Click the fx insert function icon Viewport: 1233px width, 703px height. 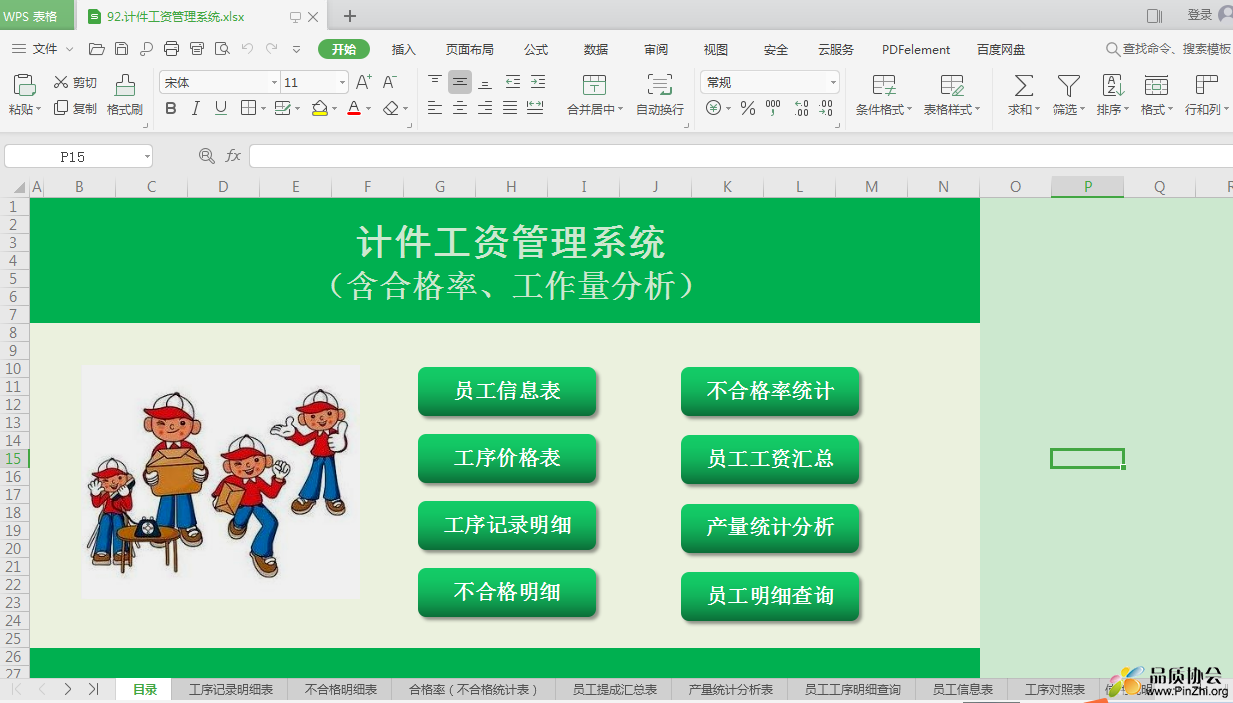[233, 156]
